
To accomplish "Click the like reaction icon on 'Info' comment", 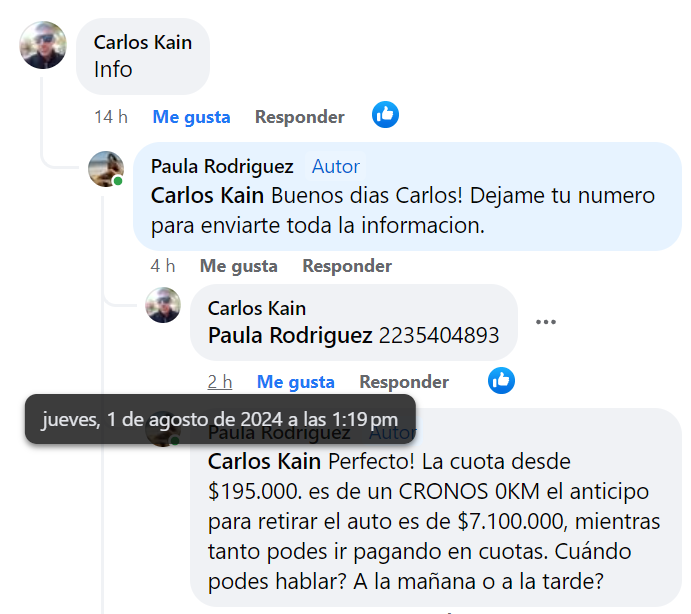I will (385, 115).
